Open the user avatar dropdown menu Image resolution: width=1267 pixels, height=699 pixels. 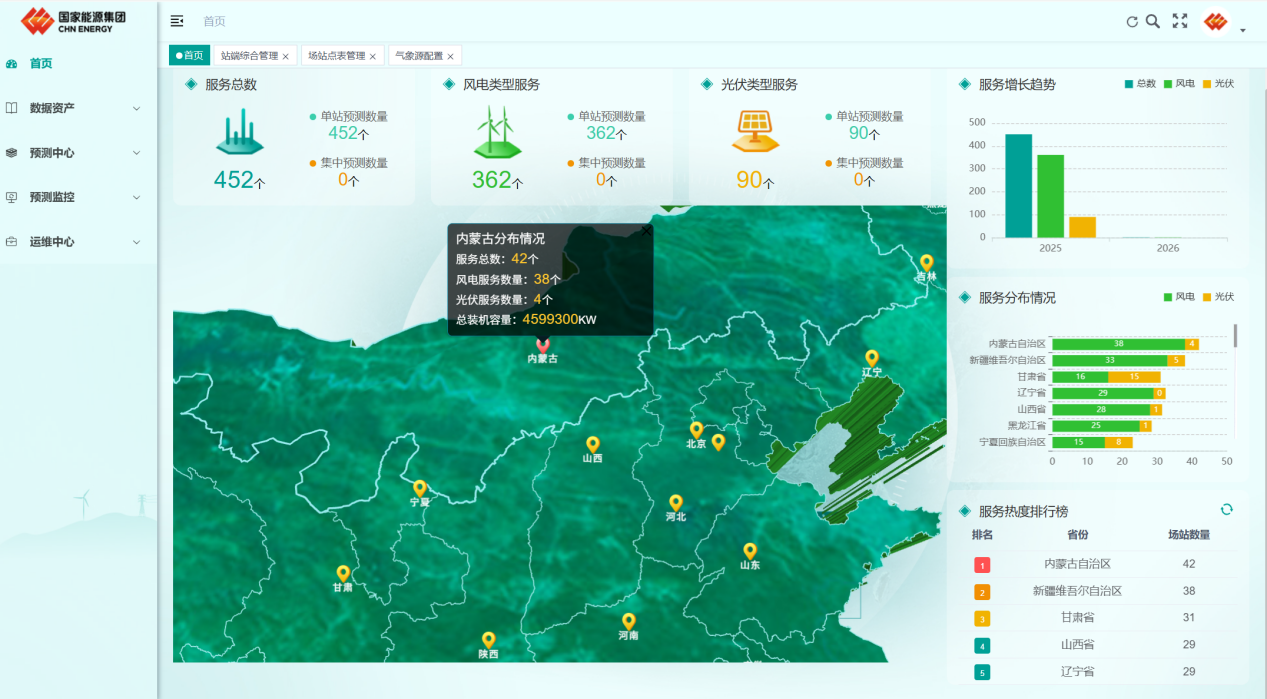tap(1224, 23)
